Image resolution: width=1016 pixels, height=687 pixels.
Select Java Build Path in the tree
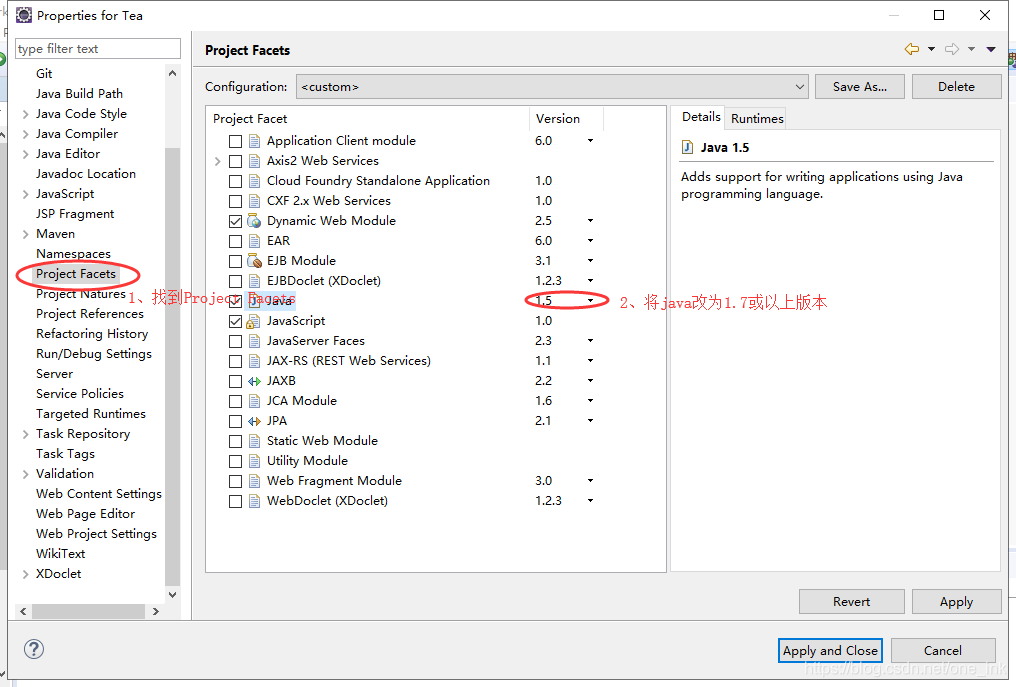click(79, 94)
